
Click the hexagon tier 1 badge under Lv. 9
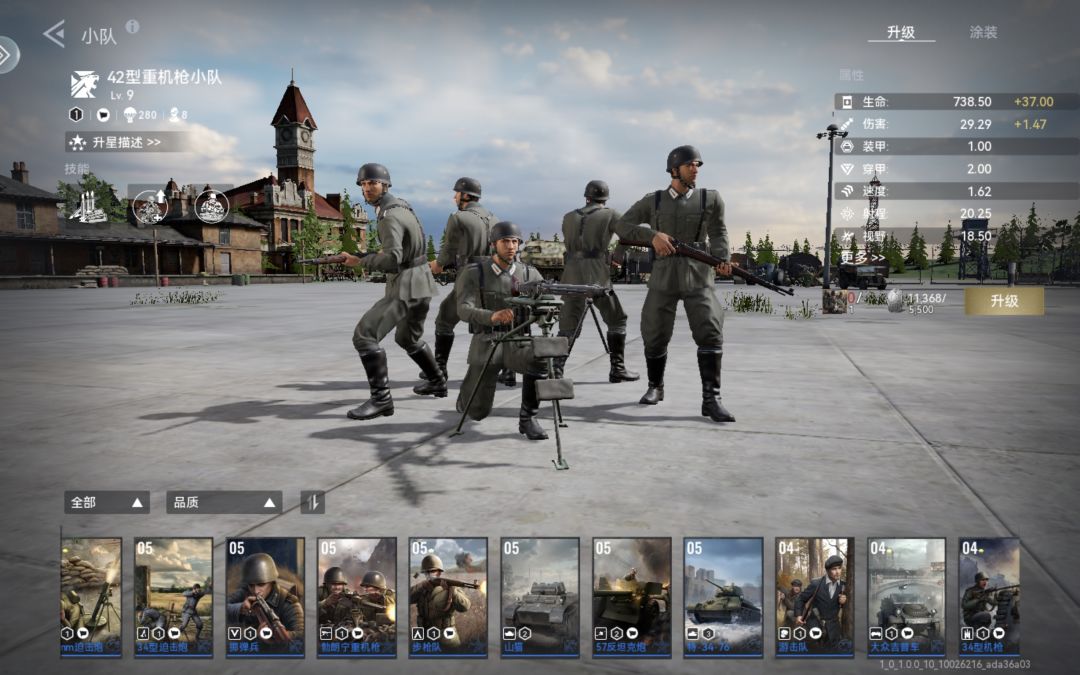[x=76, y=114]
